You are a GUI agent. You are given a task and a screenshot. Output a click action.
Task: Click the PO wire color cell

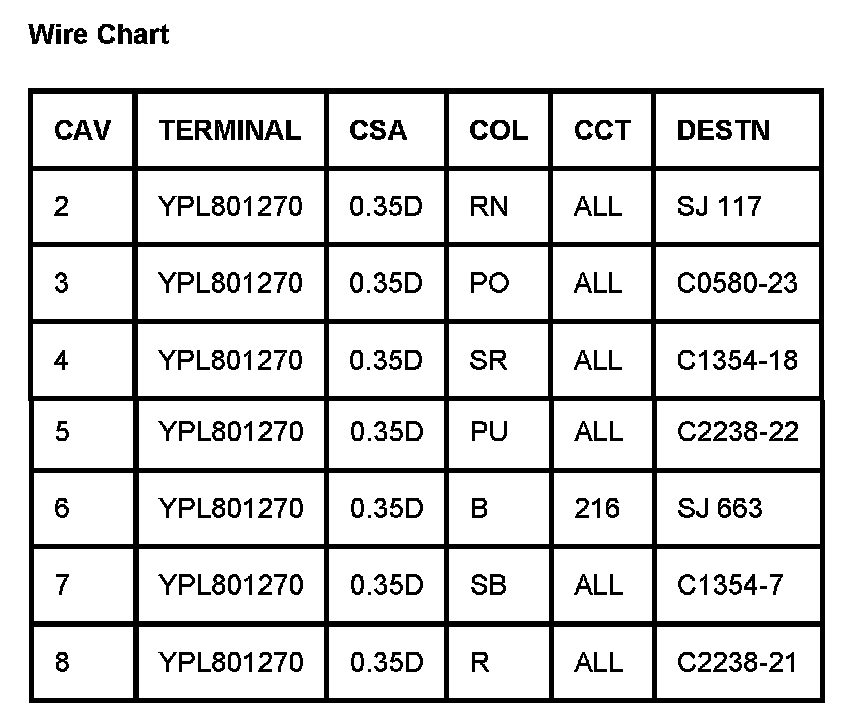click(489, 283)
